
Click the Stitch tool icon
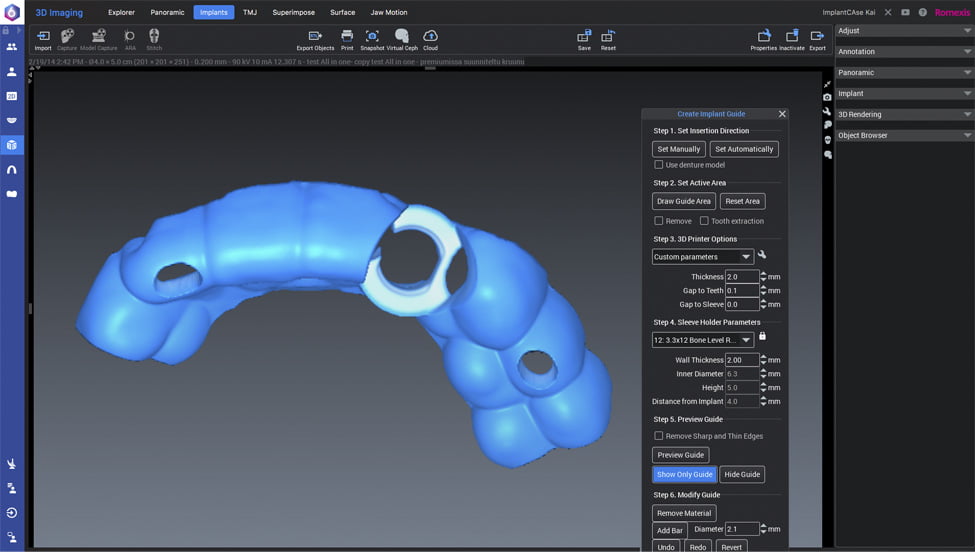(154, 37)
